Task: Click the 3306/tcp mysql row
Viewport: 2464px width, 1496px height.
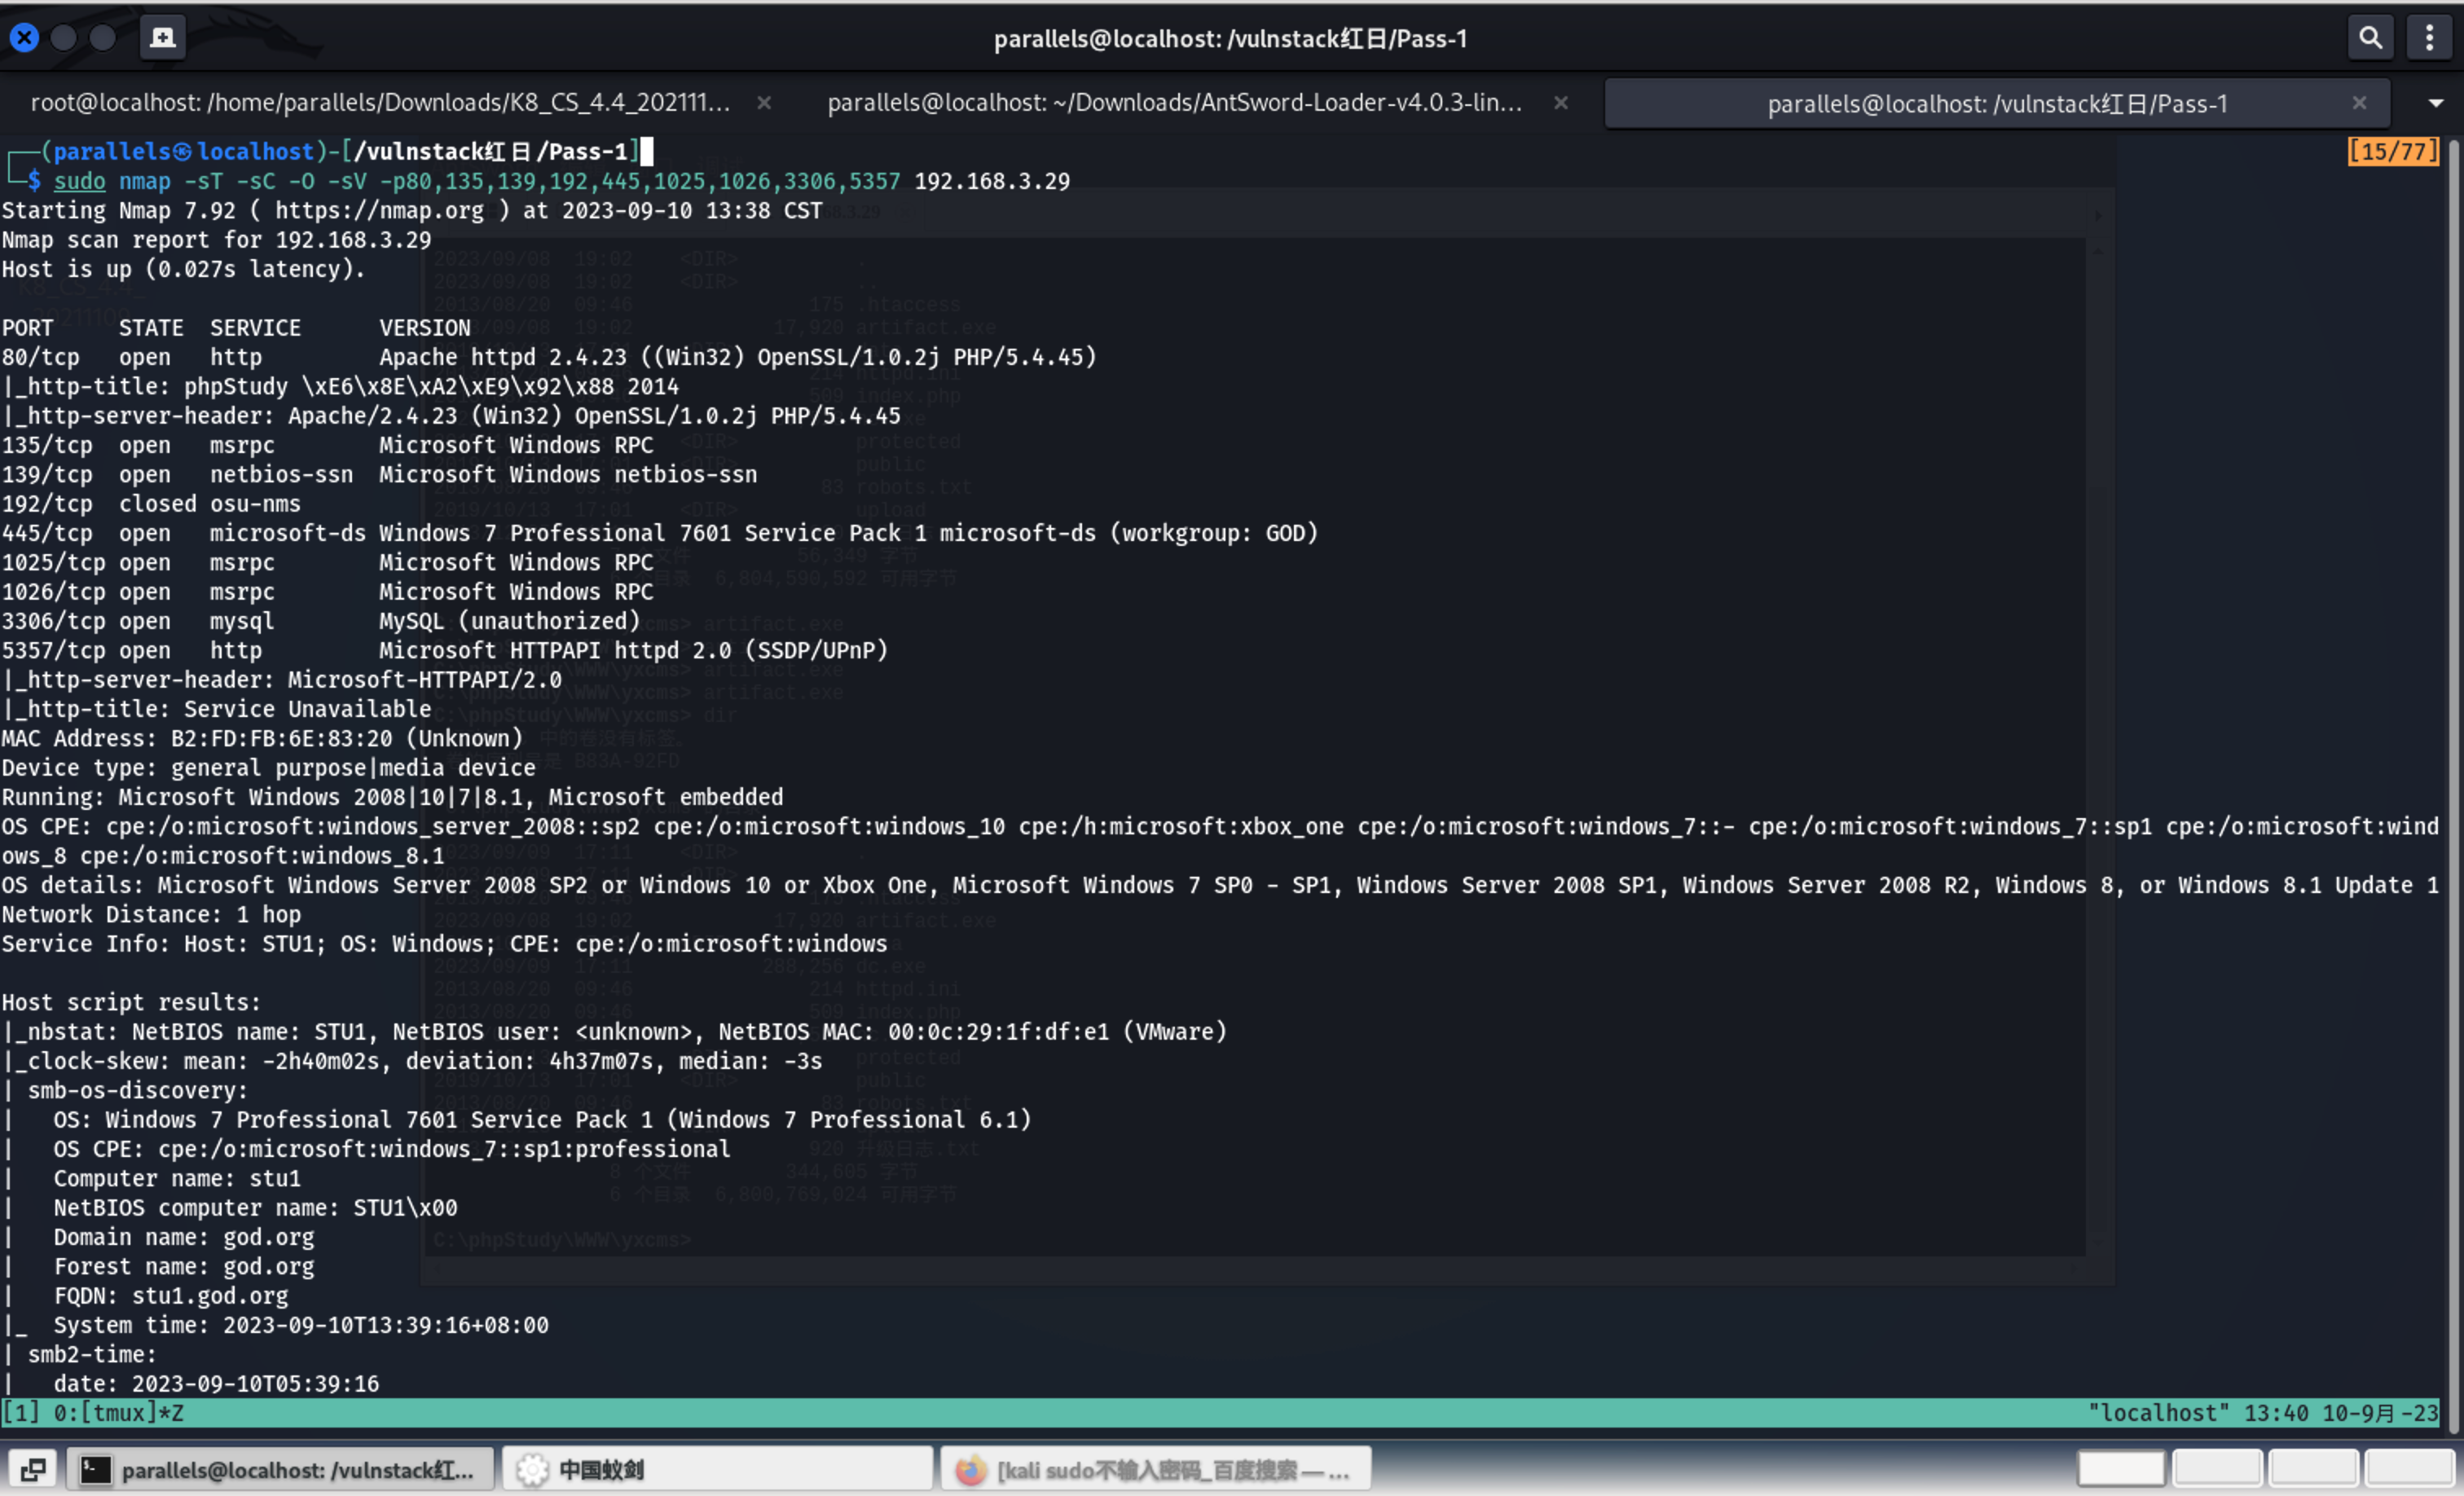Action: [320, 621]
